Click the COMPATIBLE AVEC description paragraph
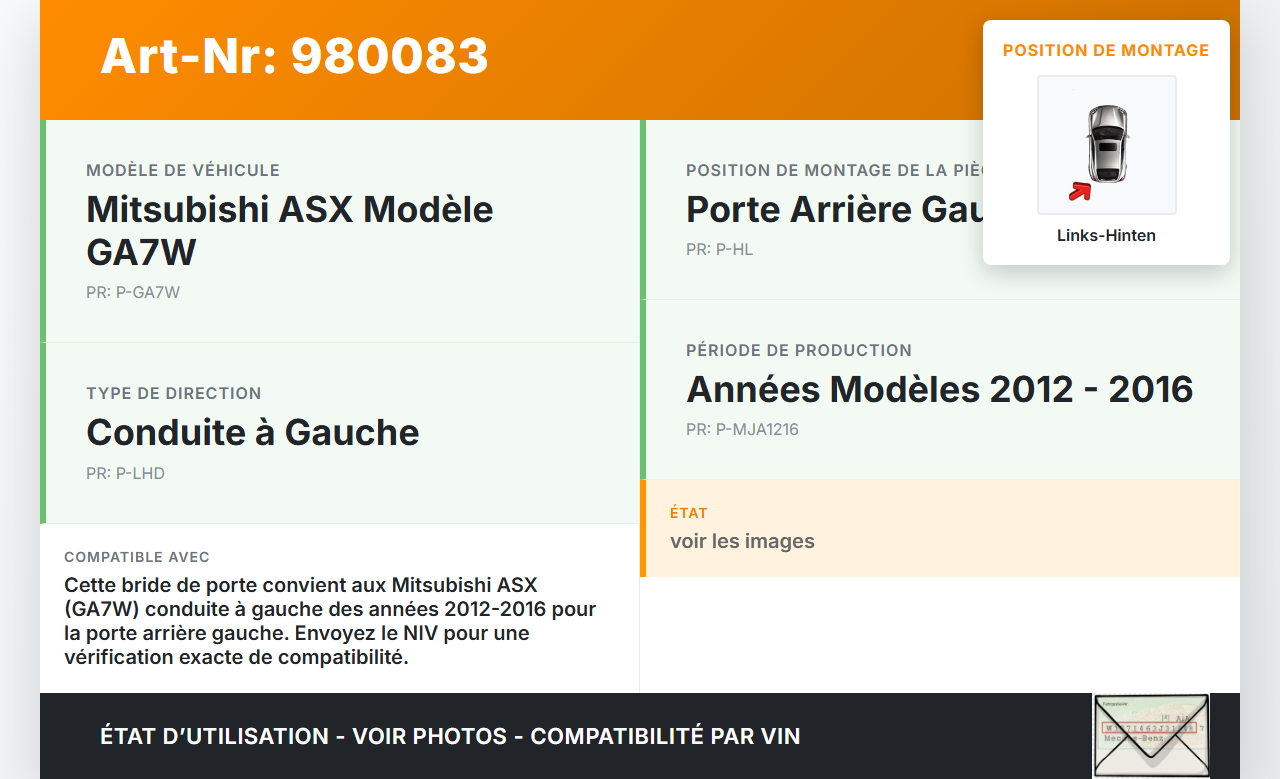This screenshot has width=1280, height=779. [x=330, y=621]
